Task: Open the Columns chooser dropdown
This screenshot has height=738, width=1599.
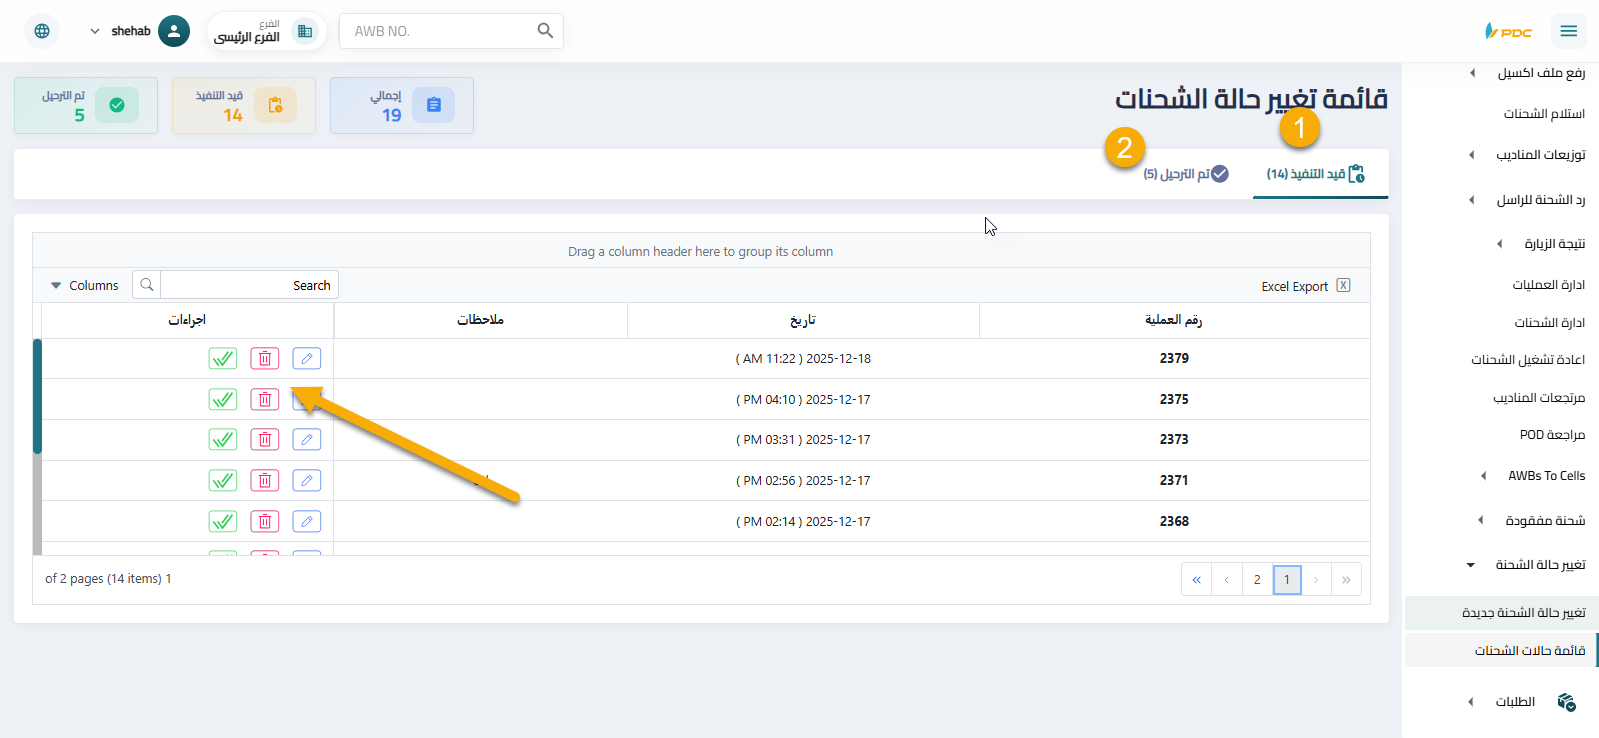Action: click(x=85, y=286)
